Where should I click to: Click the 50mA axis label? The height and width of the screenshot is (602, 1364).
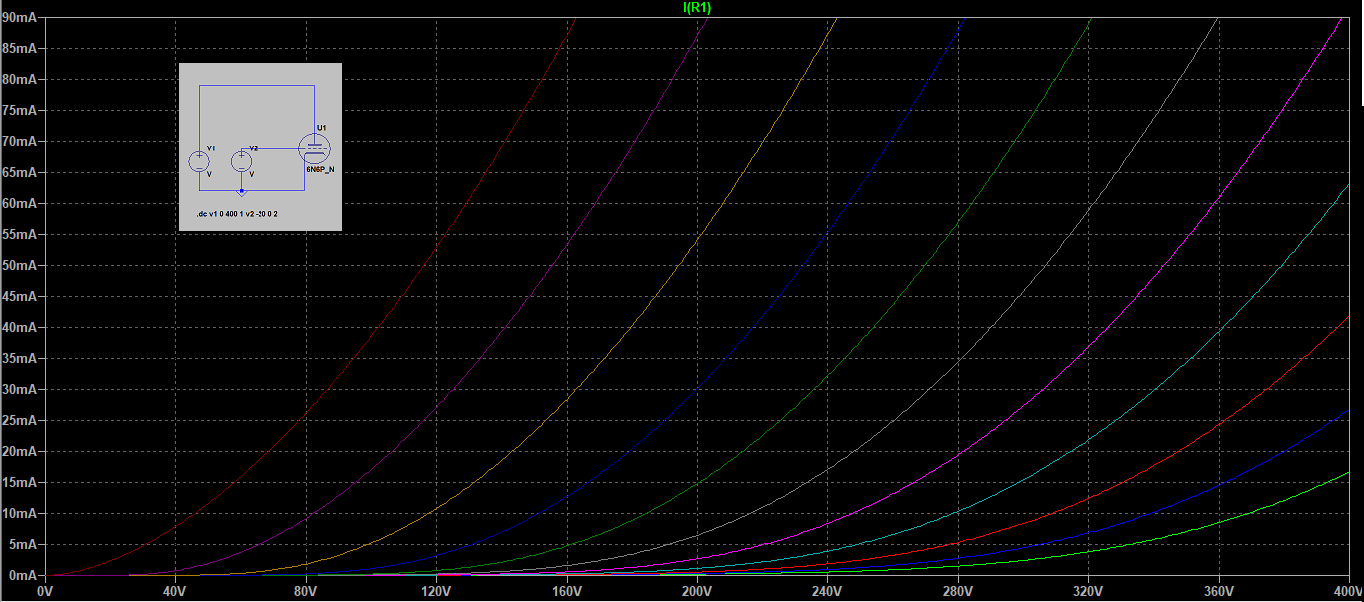point(19,265)
